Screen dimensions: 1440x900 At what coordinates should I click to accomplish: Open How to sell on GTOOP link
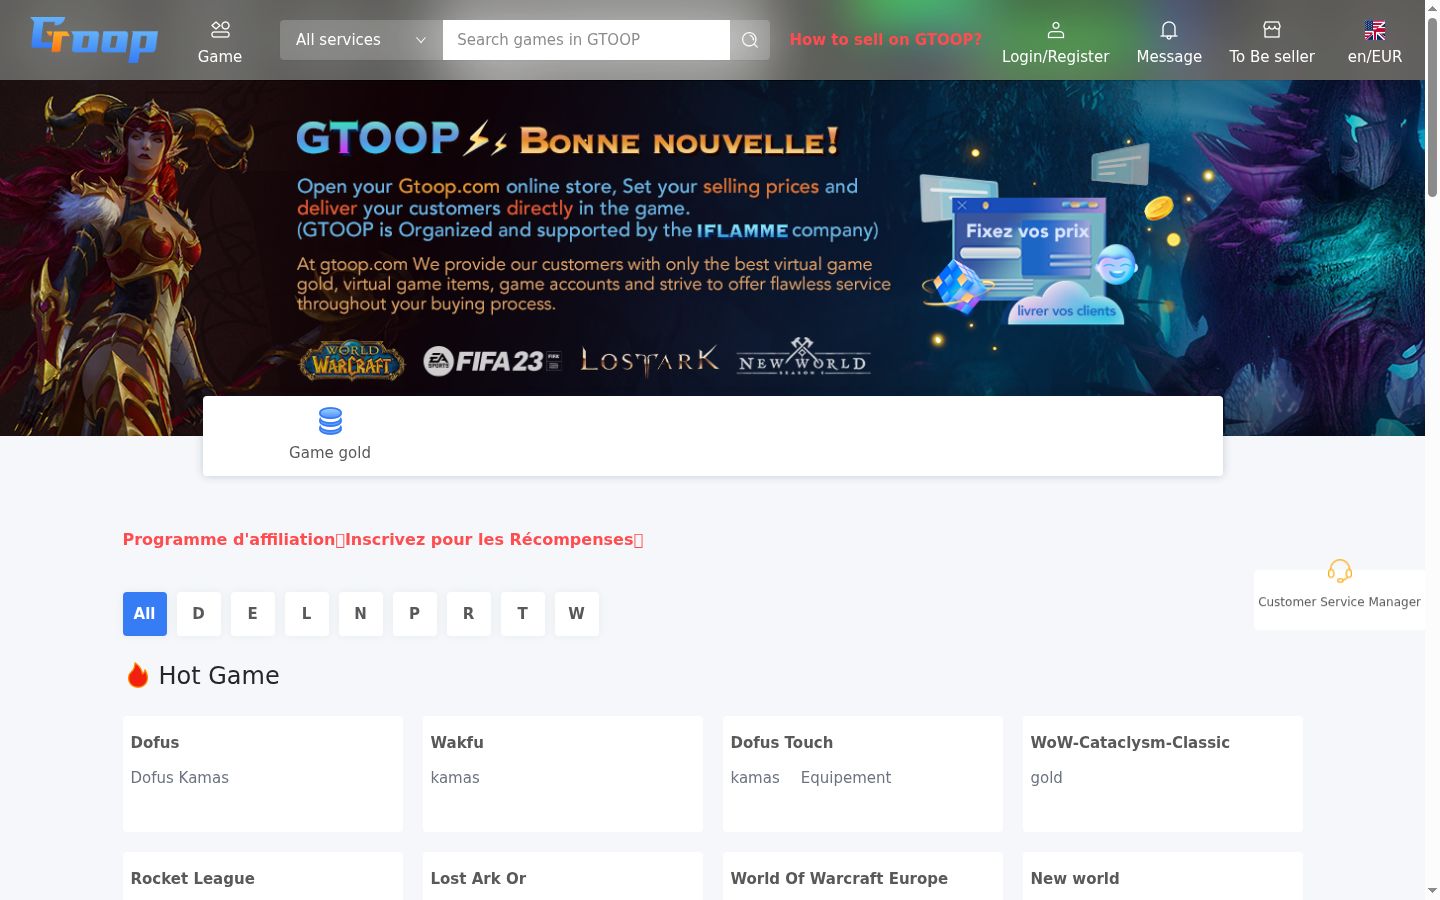tap(886, 40)
